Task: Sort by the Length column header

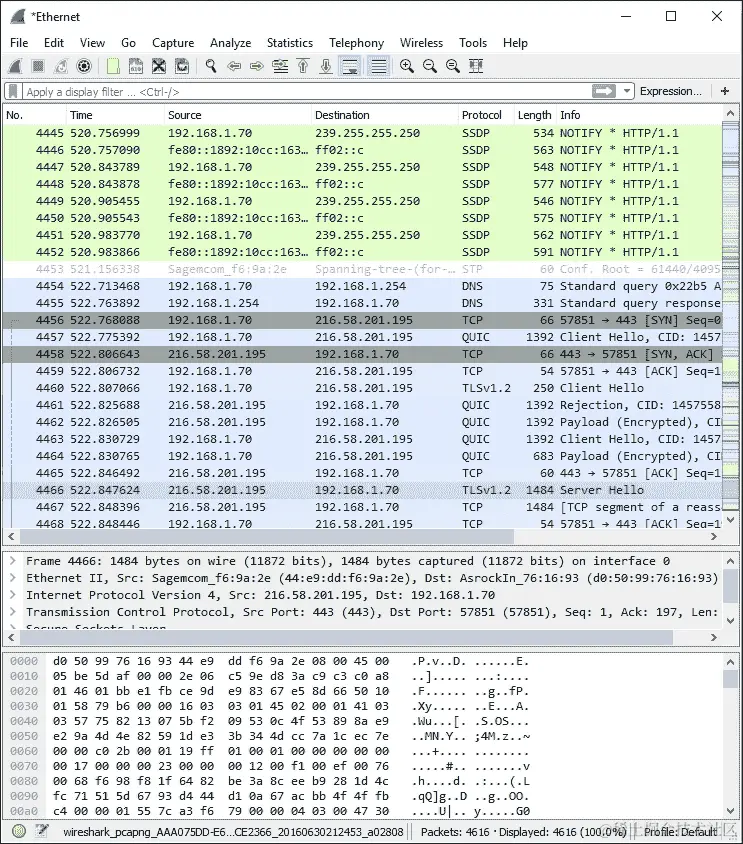Action: coord(535,115)
